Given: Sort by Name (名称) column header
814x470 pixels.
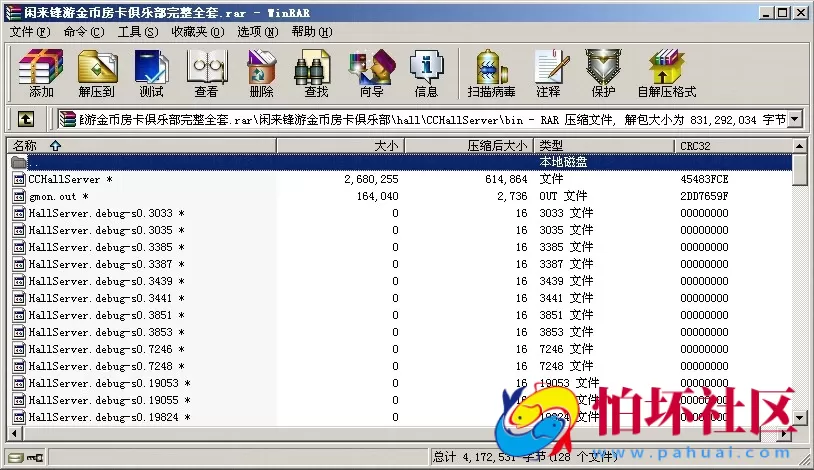Looking at the screenshot, I should 142,146.
